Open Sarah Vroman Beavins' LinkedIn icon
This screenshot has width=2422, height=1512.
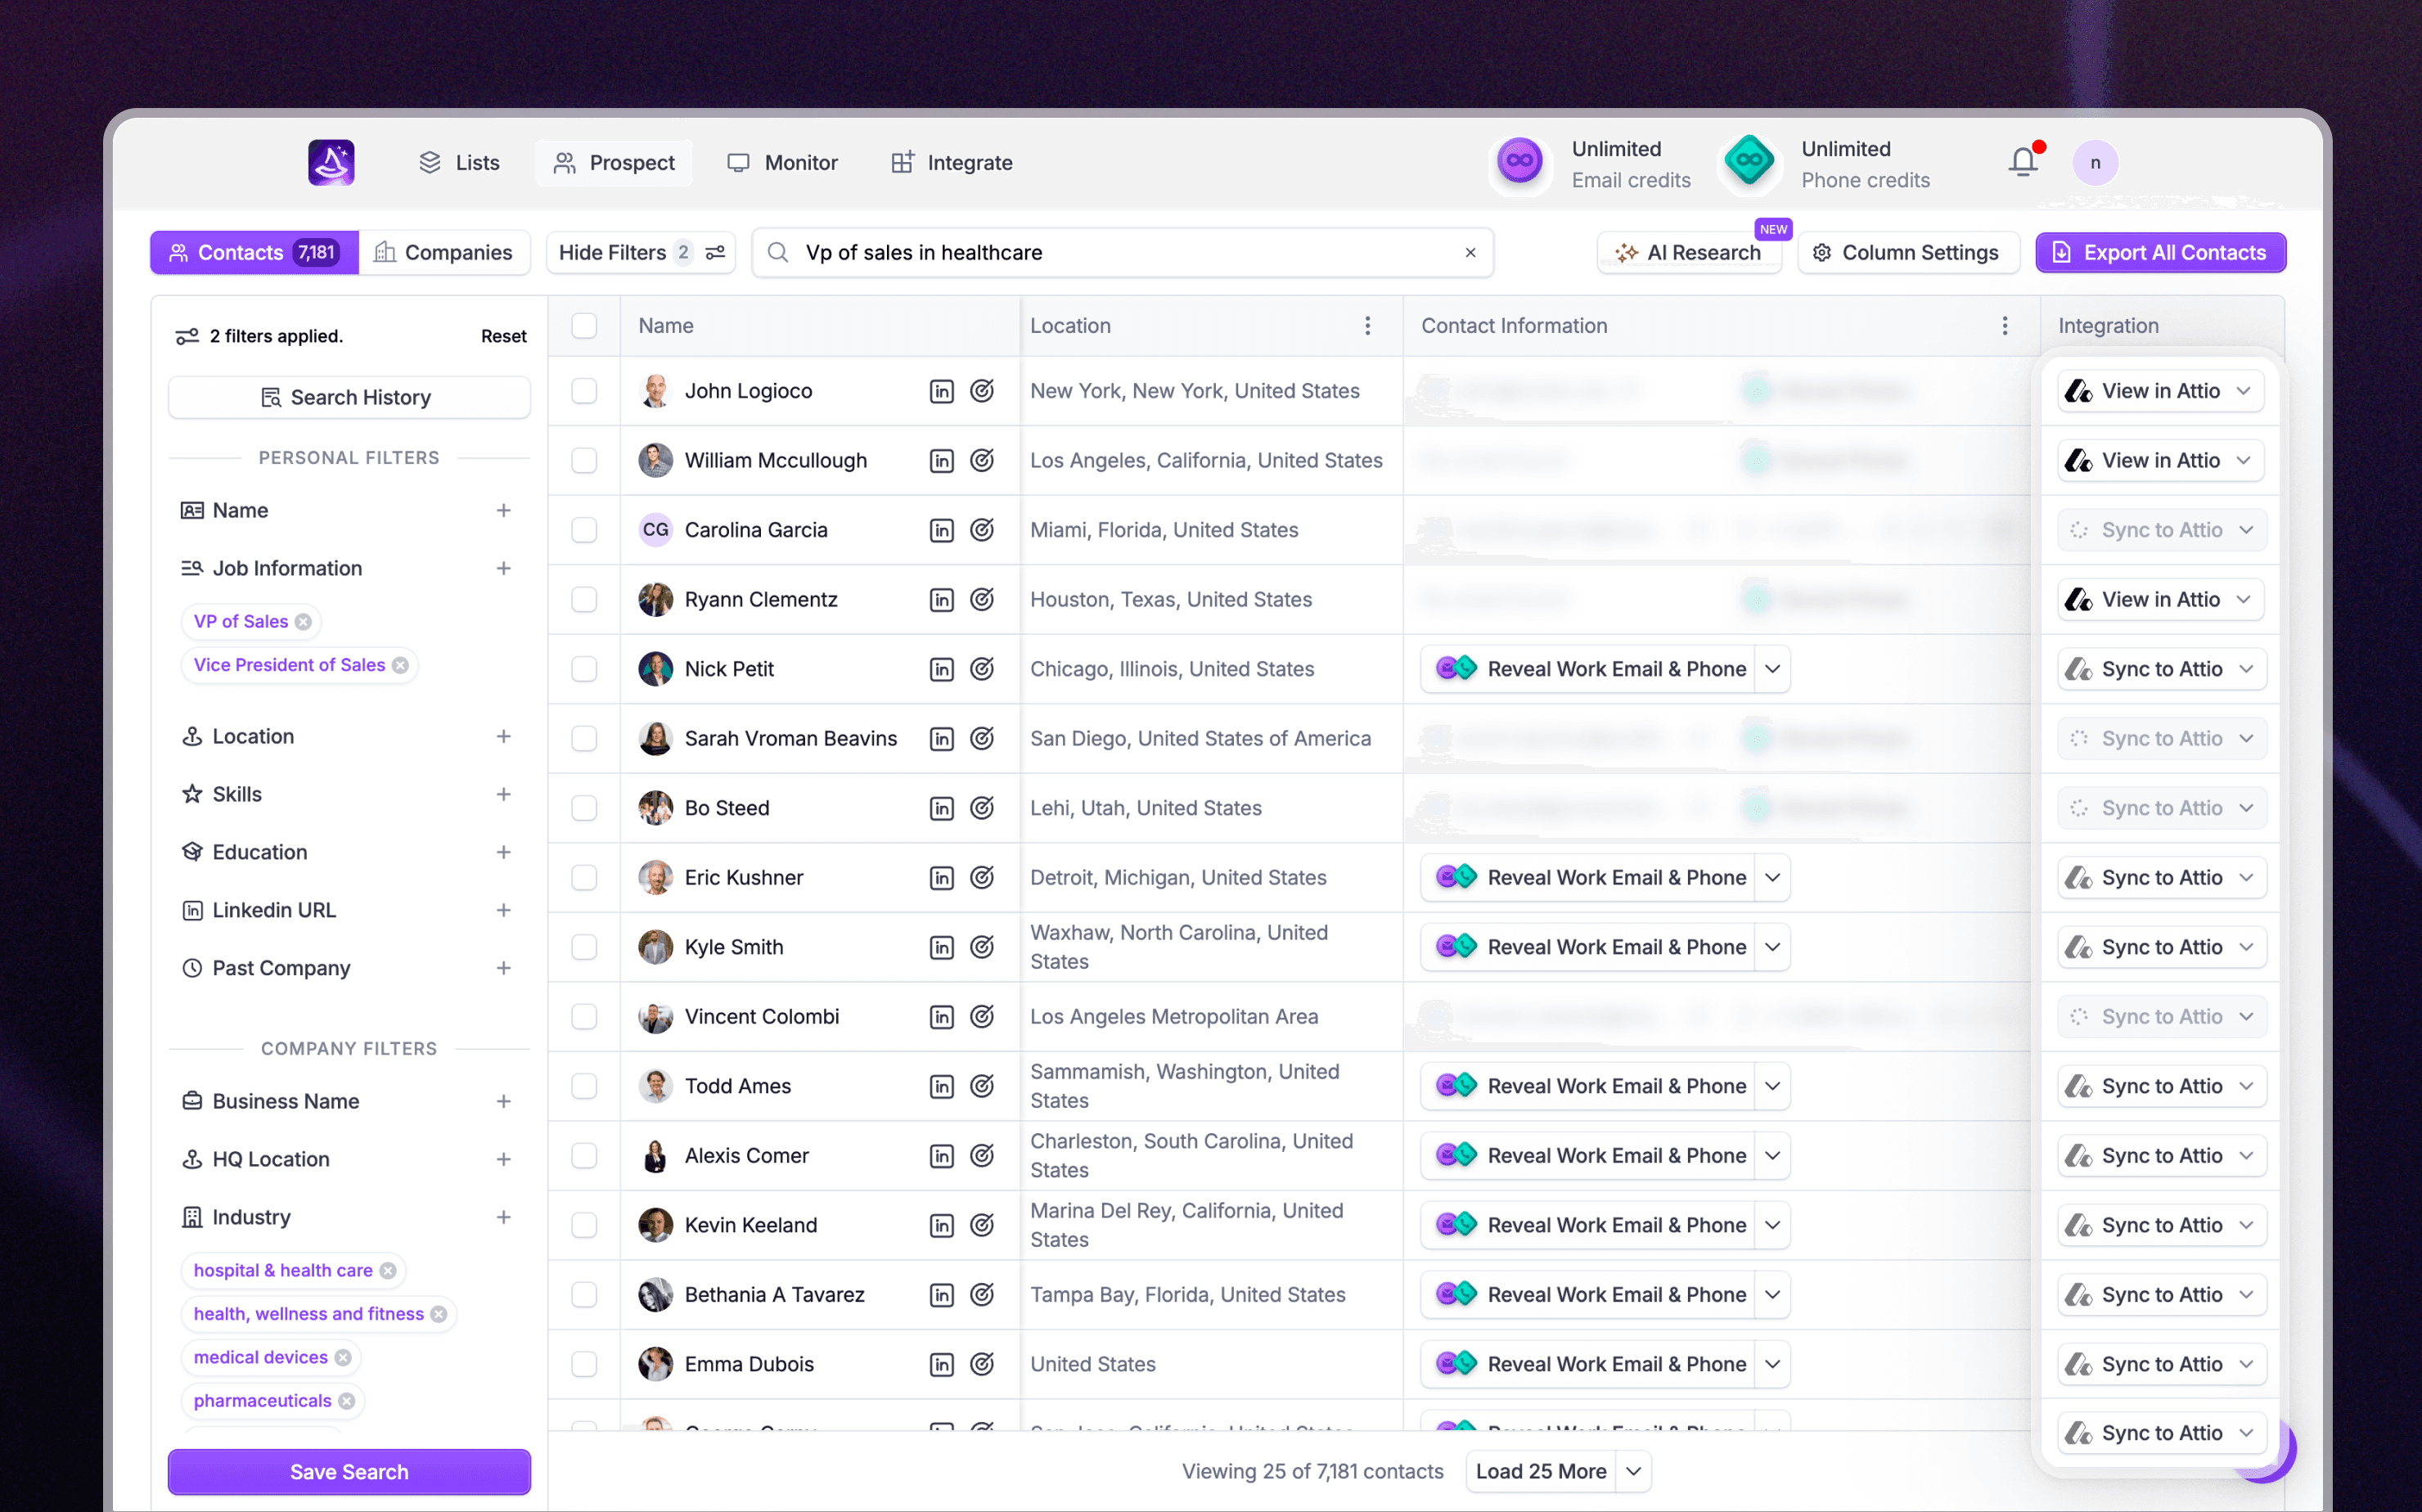[x=941, y=739]
